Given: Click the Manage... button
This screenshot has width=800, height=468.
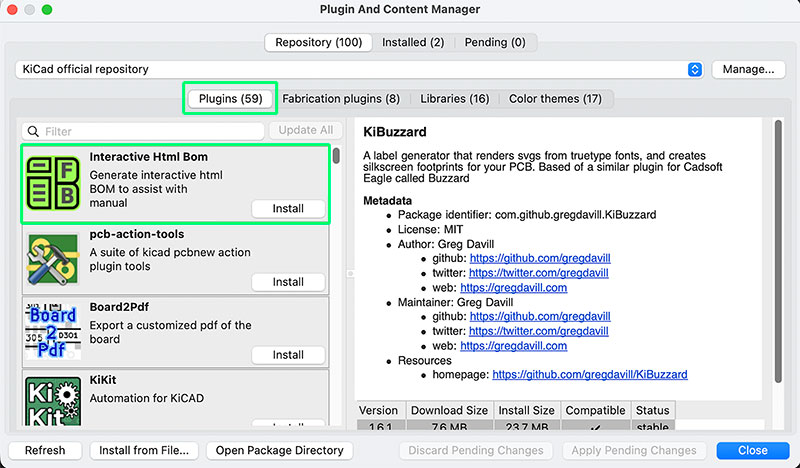Looking at the screenshot, I should point(748,69).
